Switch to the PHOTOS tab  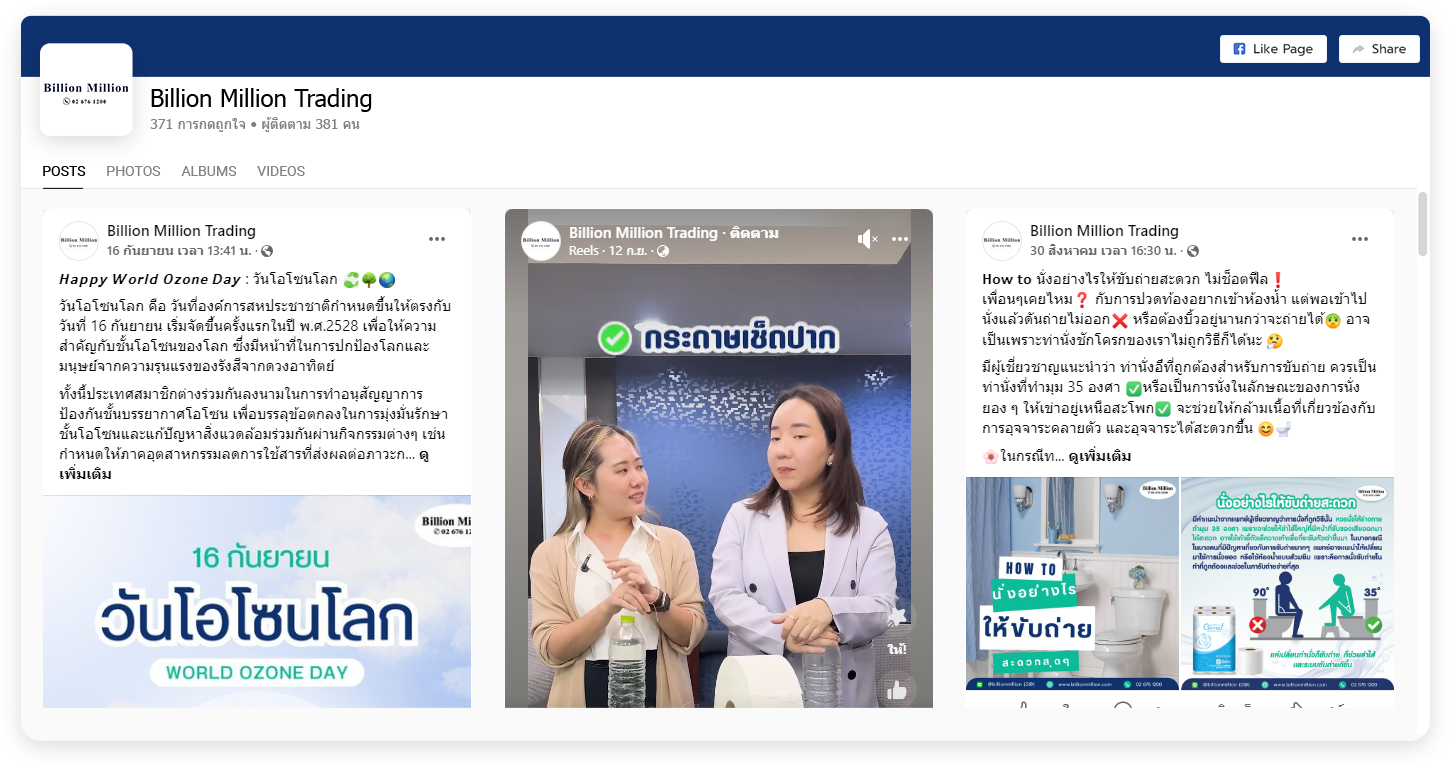[x=133, y=171]
